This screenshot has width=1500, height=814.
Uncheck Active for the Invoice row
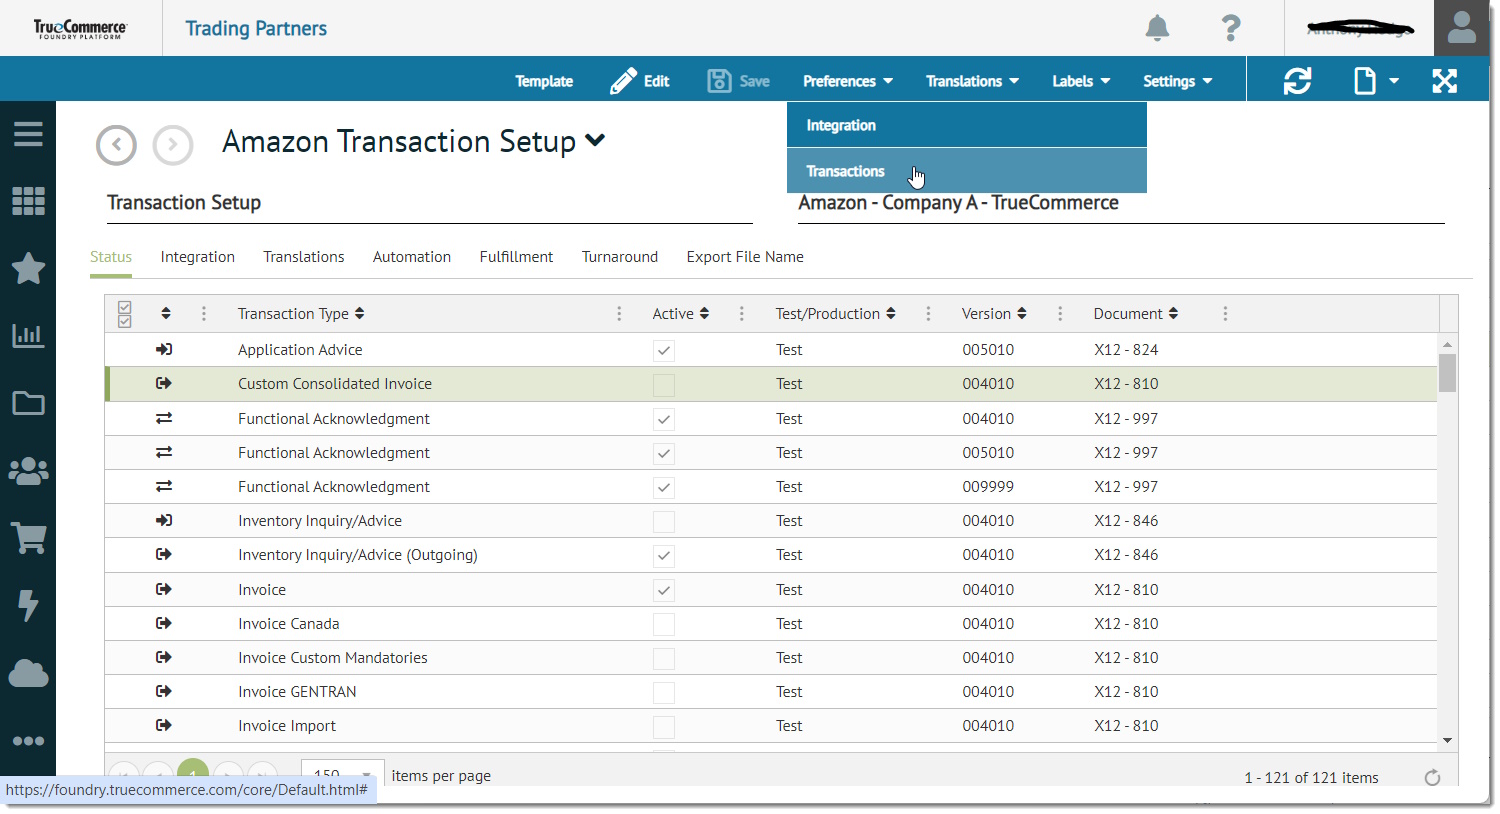click(x=663, y=589)
